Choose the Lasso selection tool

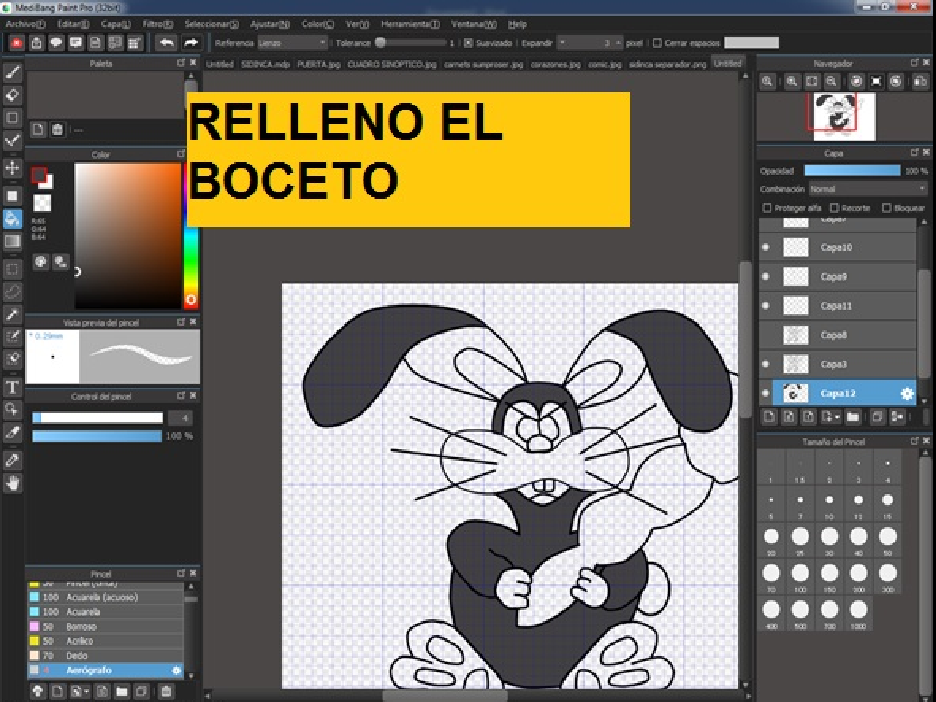(13, 292)
